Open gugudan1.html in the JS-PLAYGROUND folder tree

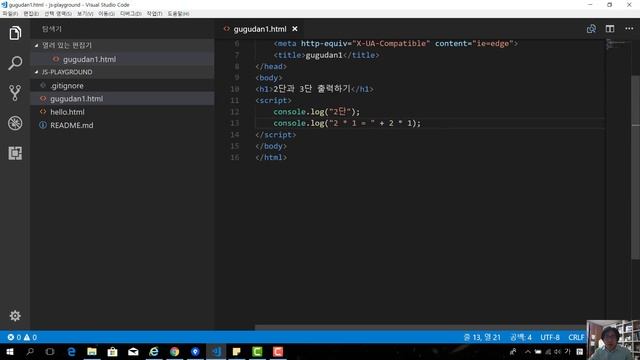[x=122, y=99]
